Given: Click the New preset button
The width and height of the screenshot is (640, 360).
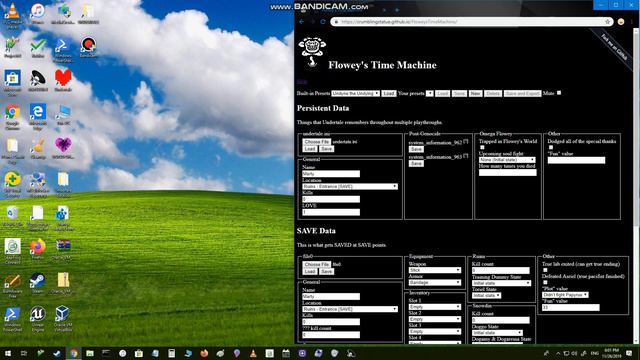Looking at the screenshot, I should [475, 93].
